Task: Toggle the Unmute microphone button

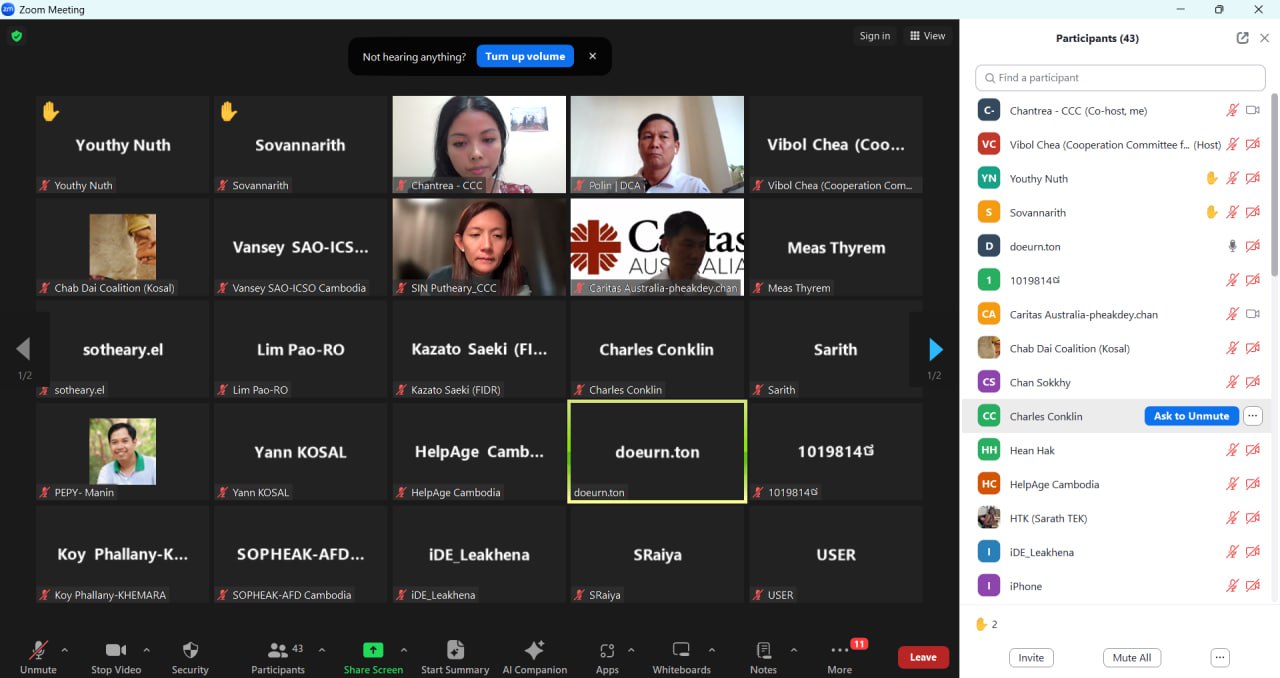Action: point(39,651)
